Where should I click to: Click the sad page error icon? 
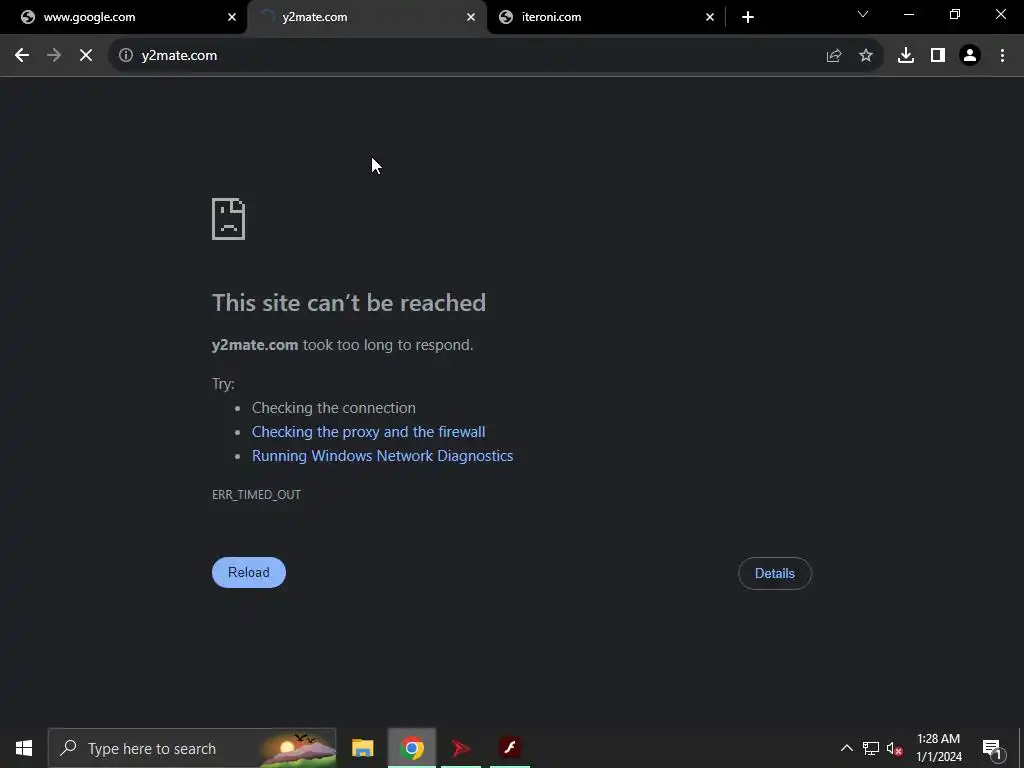[x=229, y=219]
